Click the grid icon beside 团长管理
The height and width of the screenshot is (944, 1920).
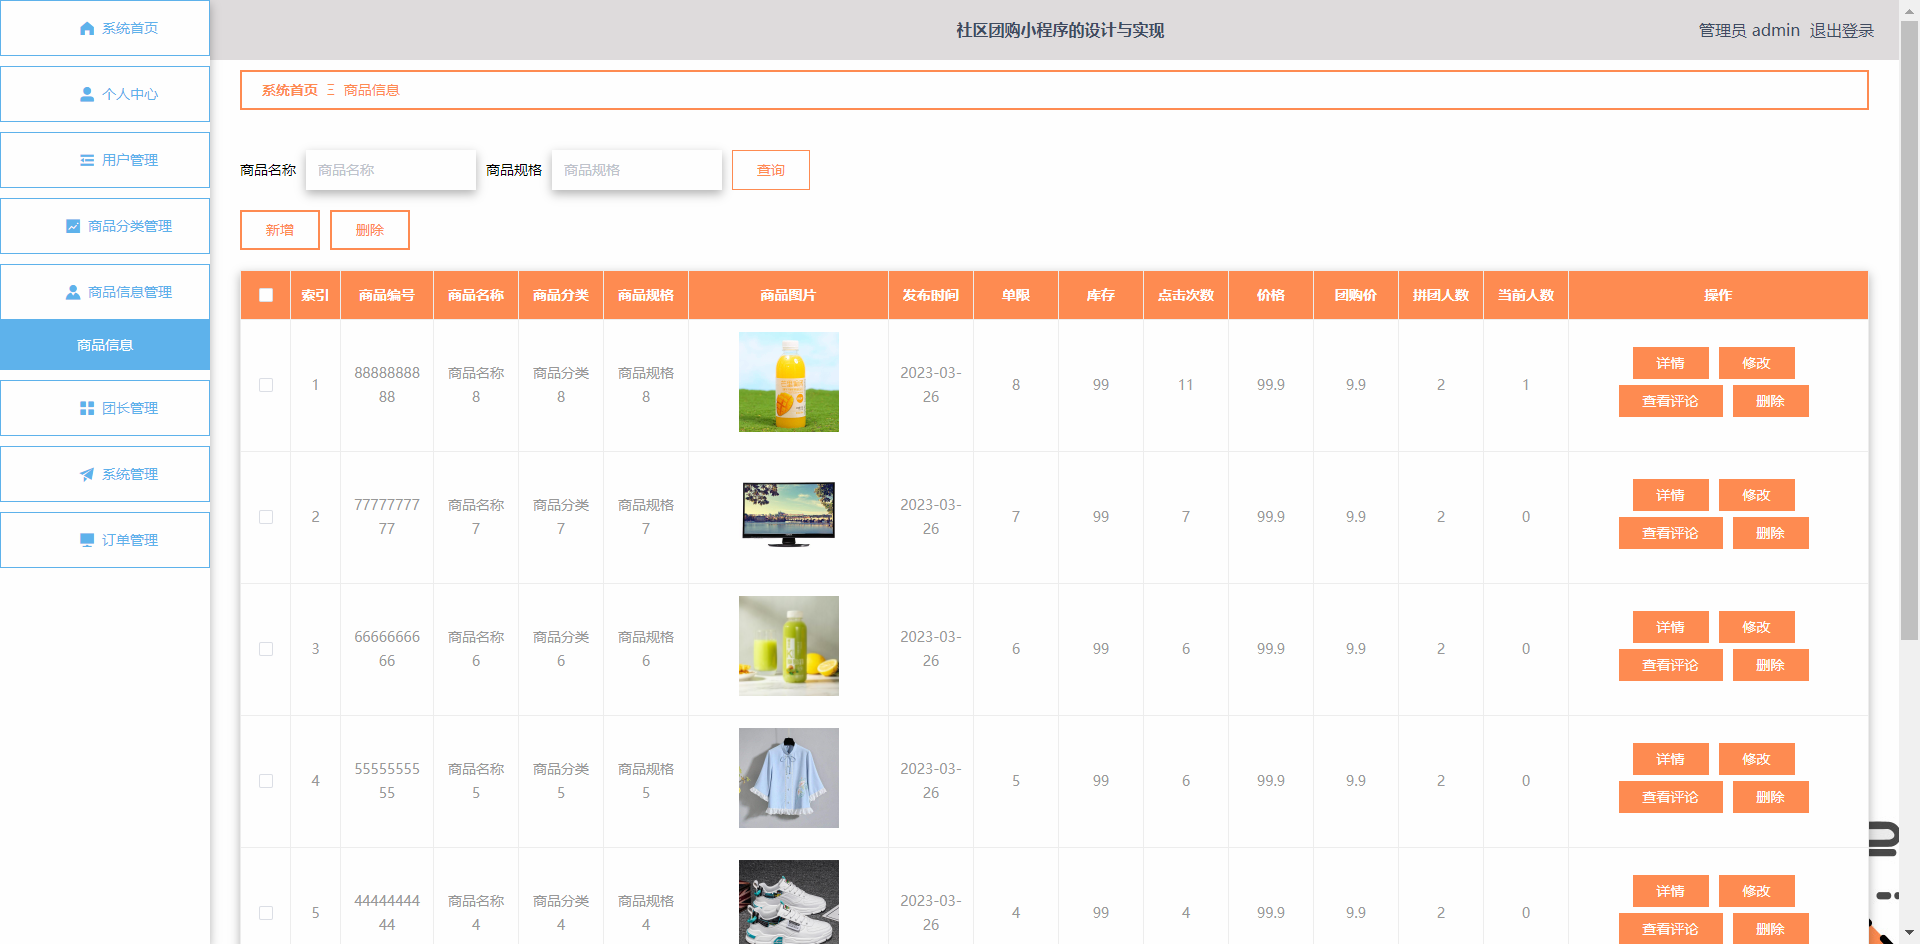click(87, 408)
